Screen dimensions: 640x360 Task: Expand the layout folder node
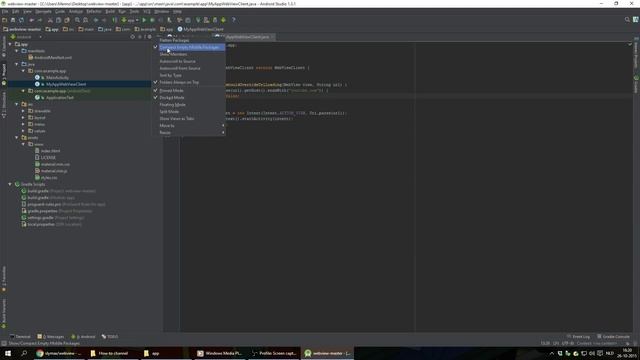pyautogui.click(x=23, y=118)
